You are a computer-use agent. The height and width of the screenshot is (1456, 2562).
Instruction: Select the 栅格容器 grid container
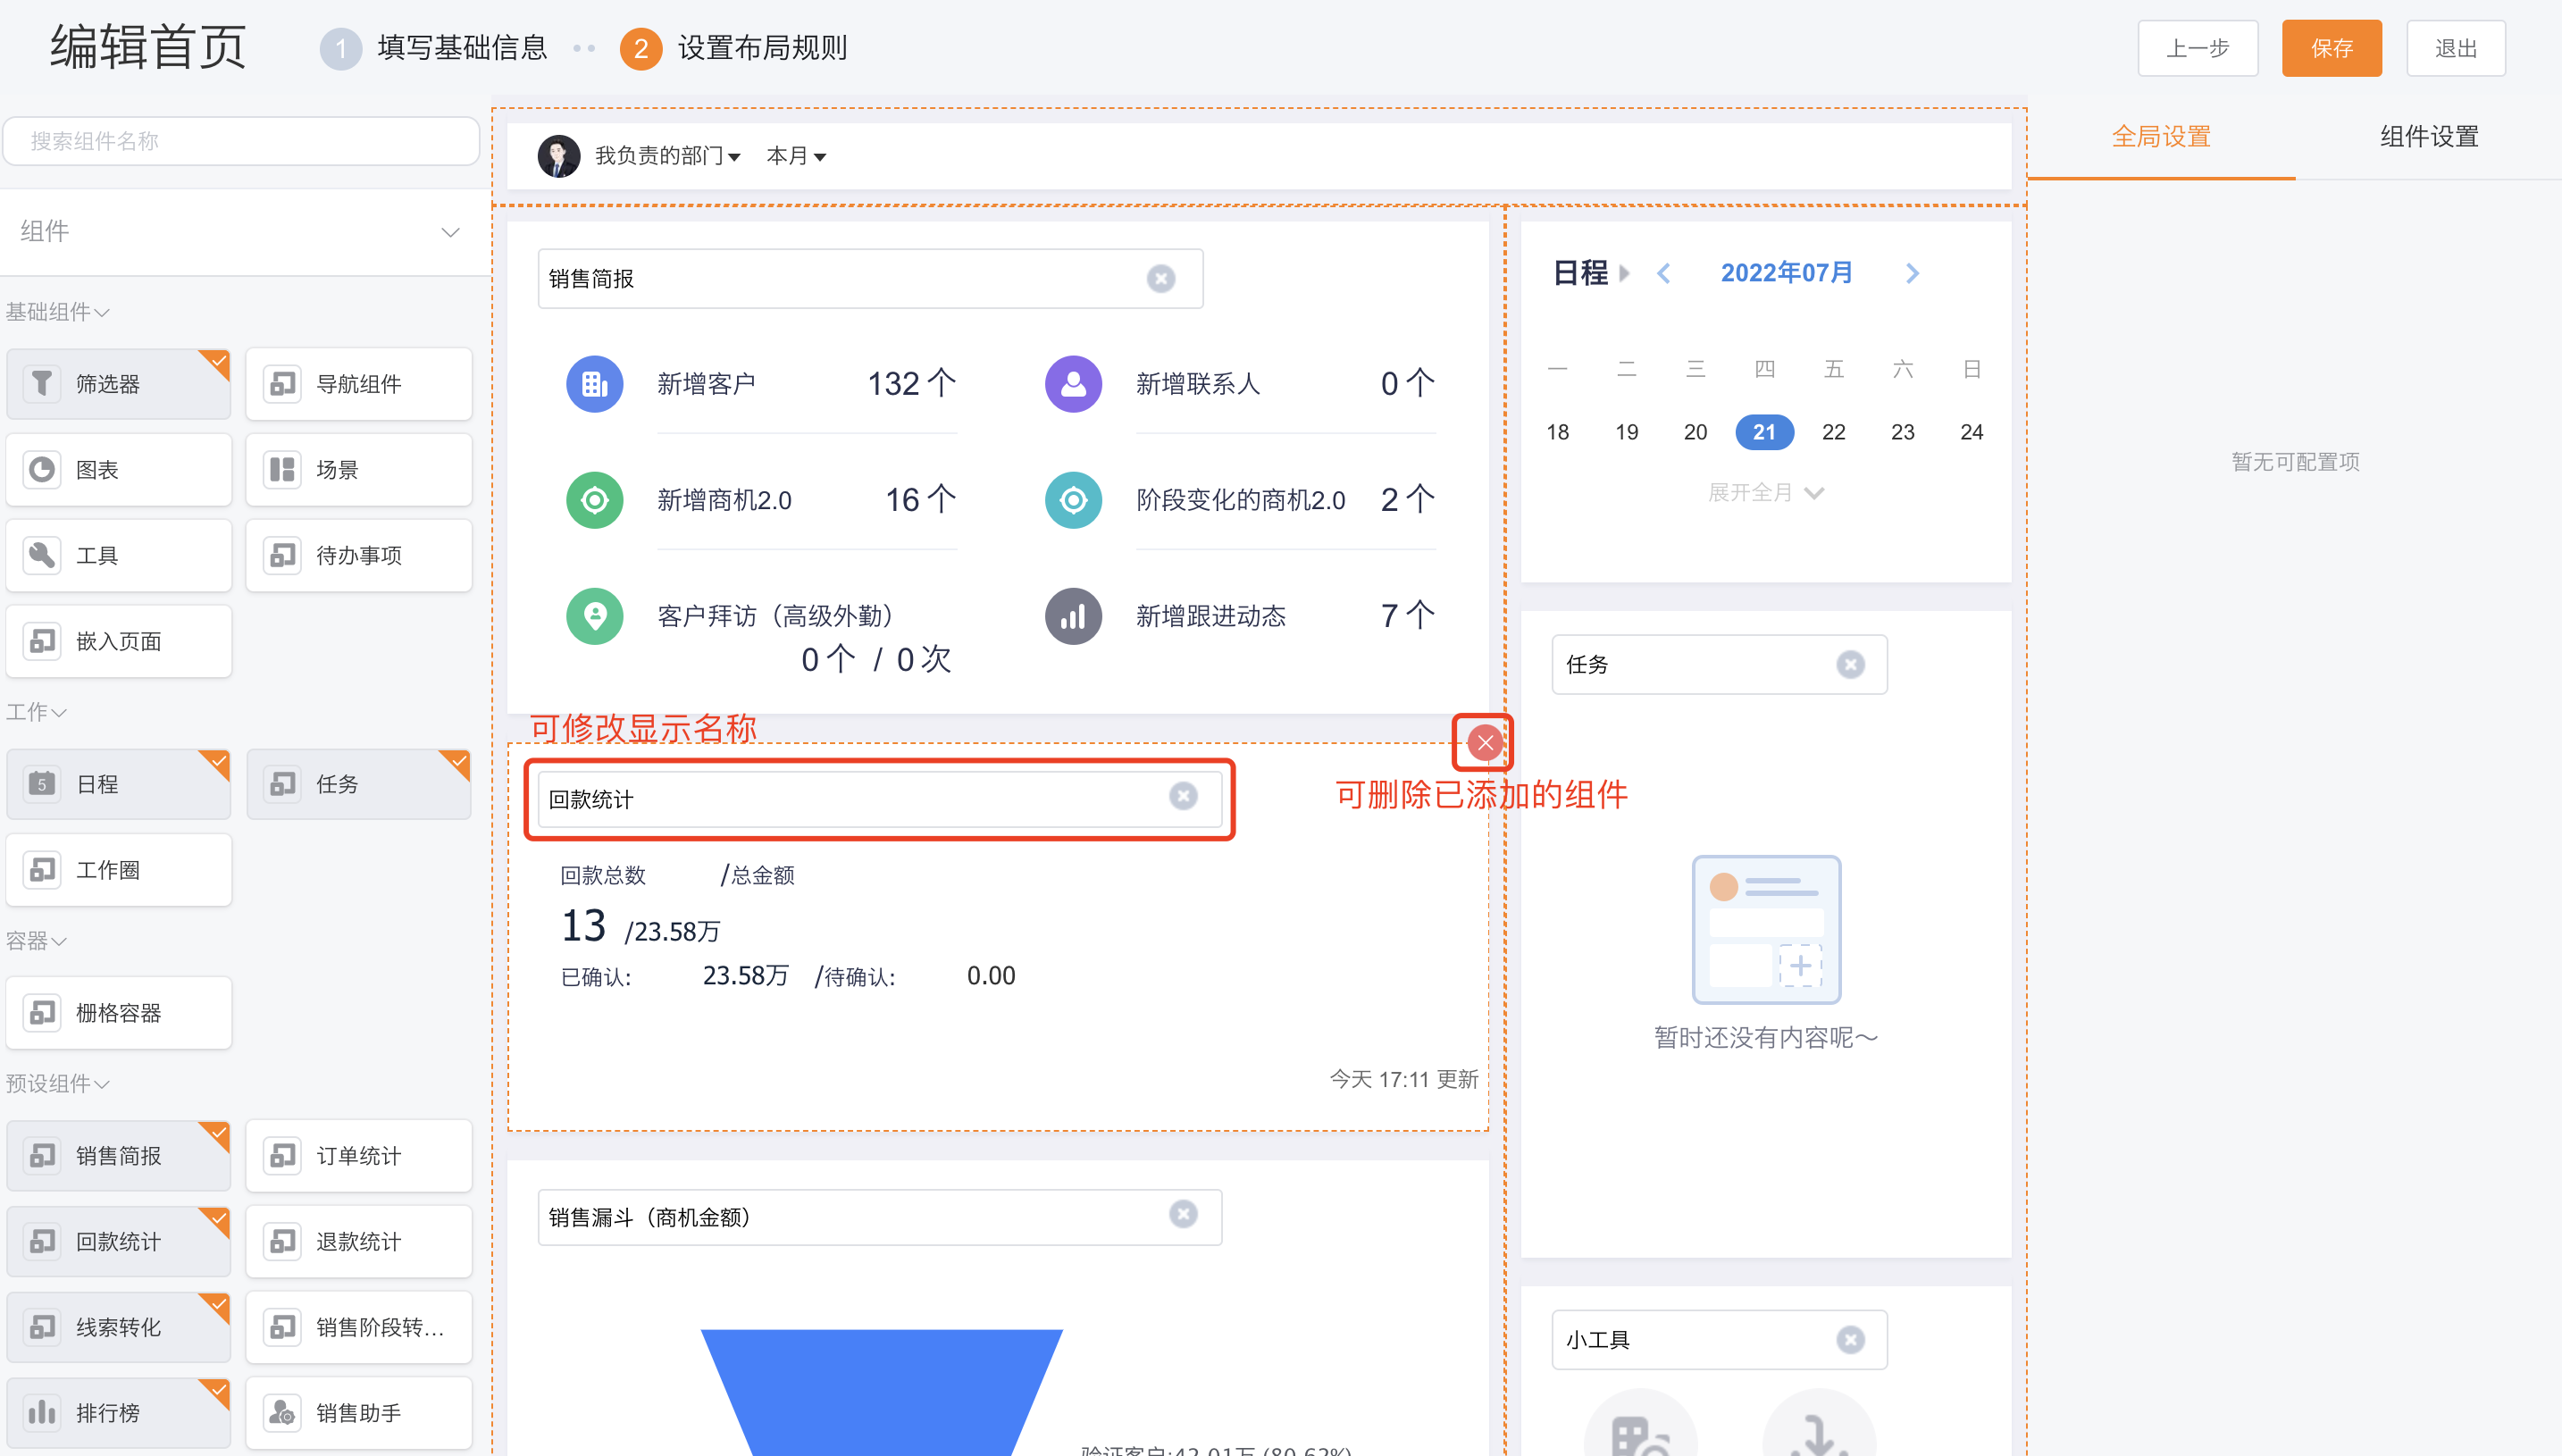119,1013
